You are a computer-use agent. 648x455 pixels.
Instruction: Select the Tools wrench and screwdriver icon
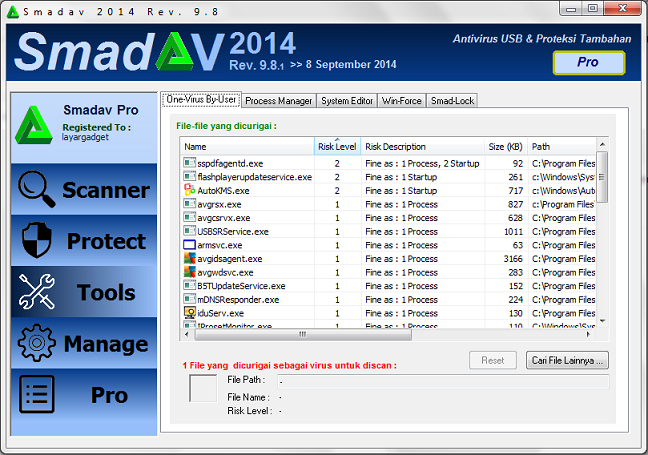[x=37, y=291]
